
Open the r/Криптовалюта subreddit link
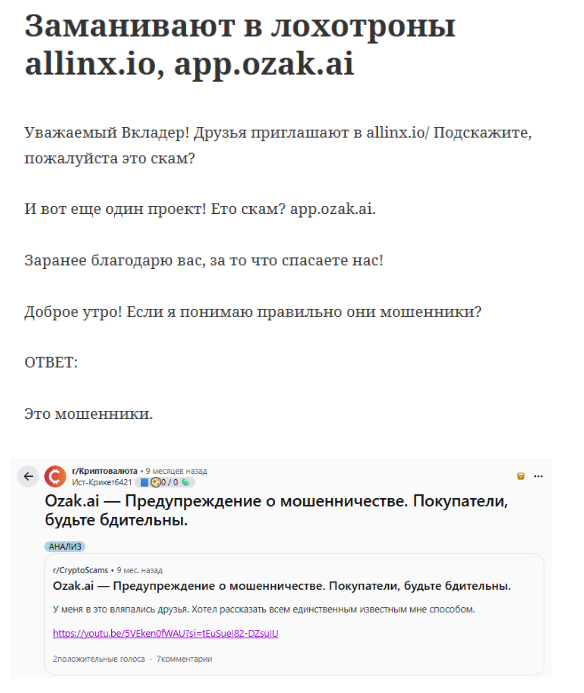pyautogui.click(x=104, y=471)
